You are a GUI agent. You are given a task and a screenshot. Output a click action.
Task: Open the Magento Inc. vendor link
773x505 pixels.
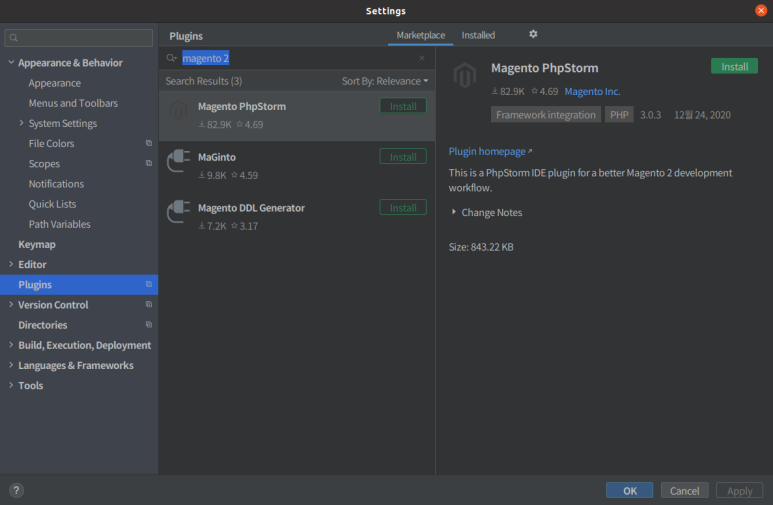coord(592,91)
